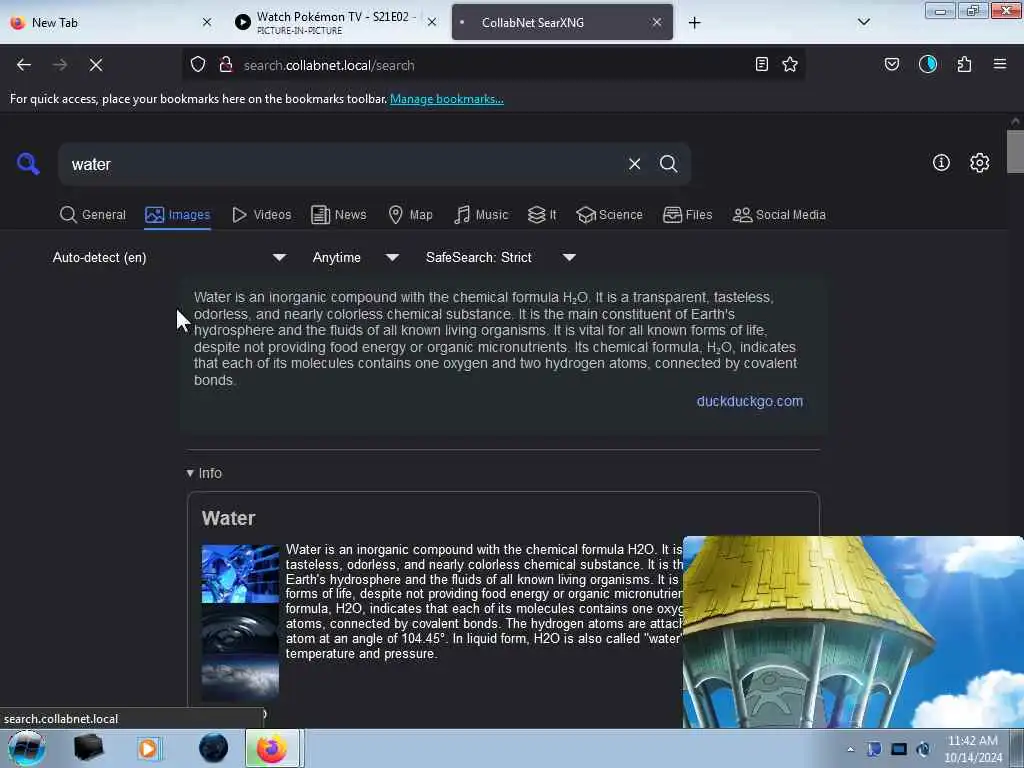Open the Windows Start button
Viewport: 1024px width, 768px height.
pyautogui.click(x=26, y=748)
